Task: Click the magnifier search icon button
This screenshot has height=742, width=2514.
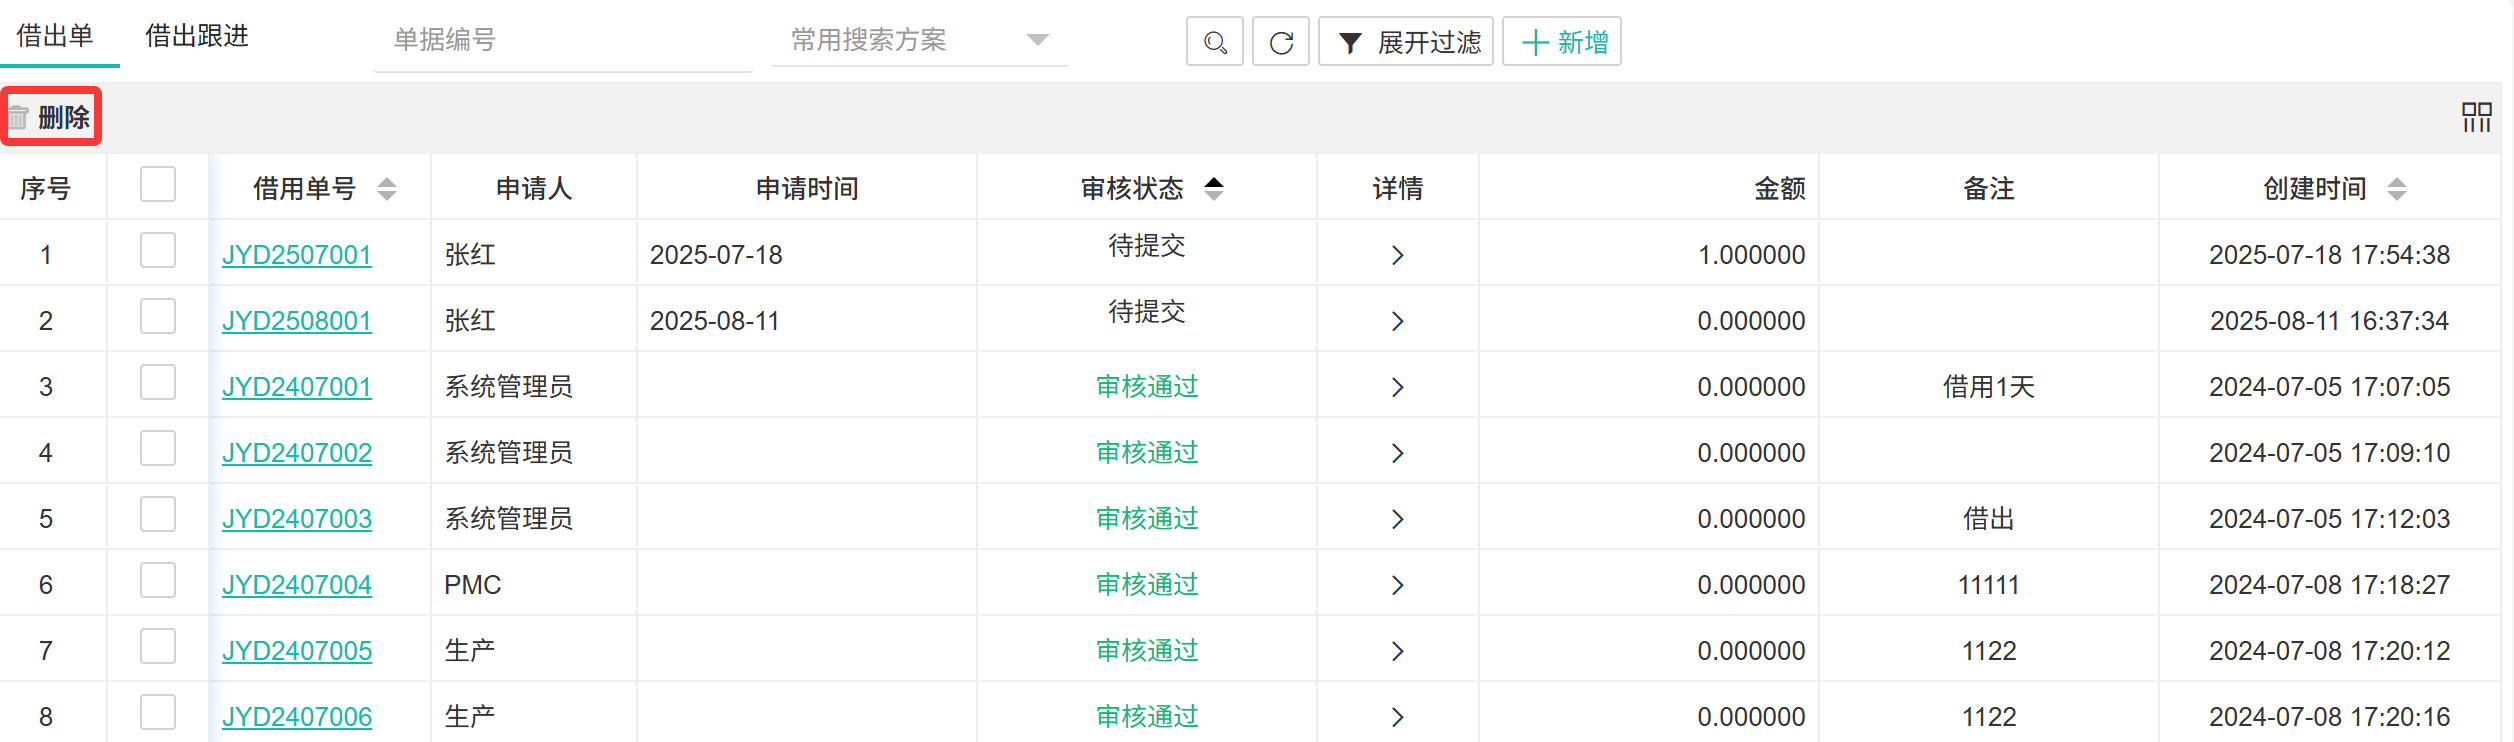Action: click(x=1214, y=42)
